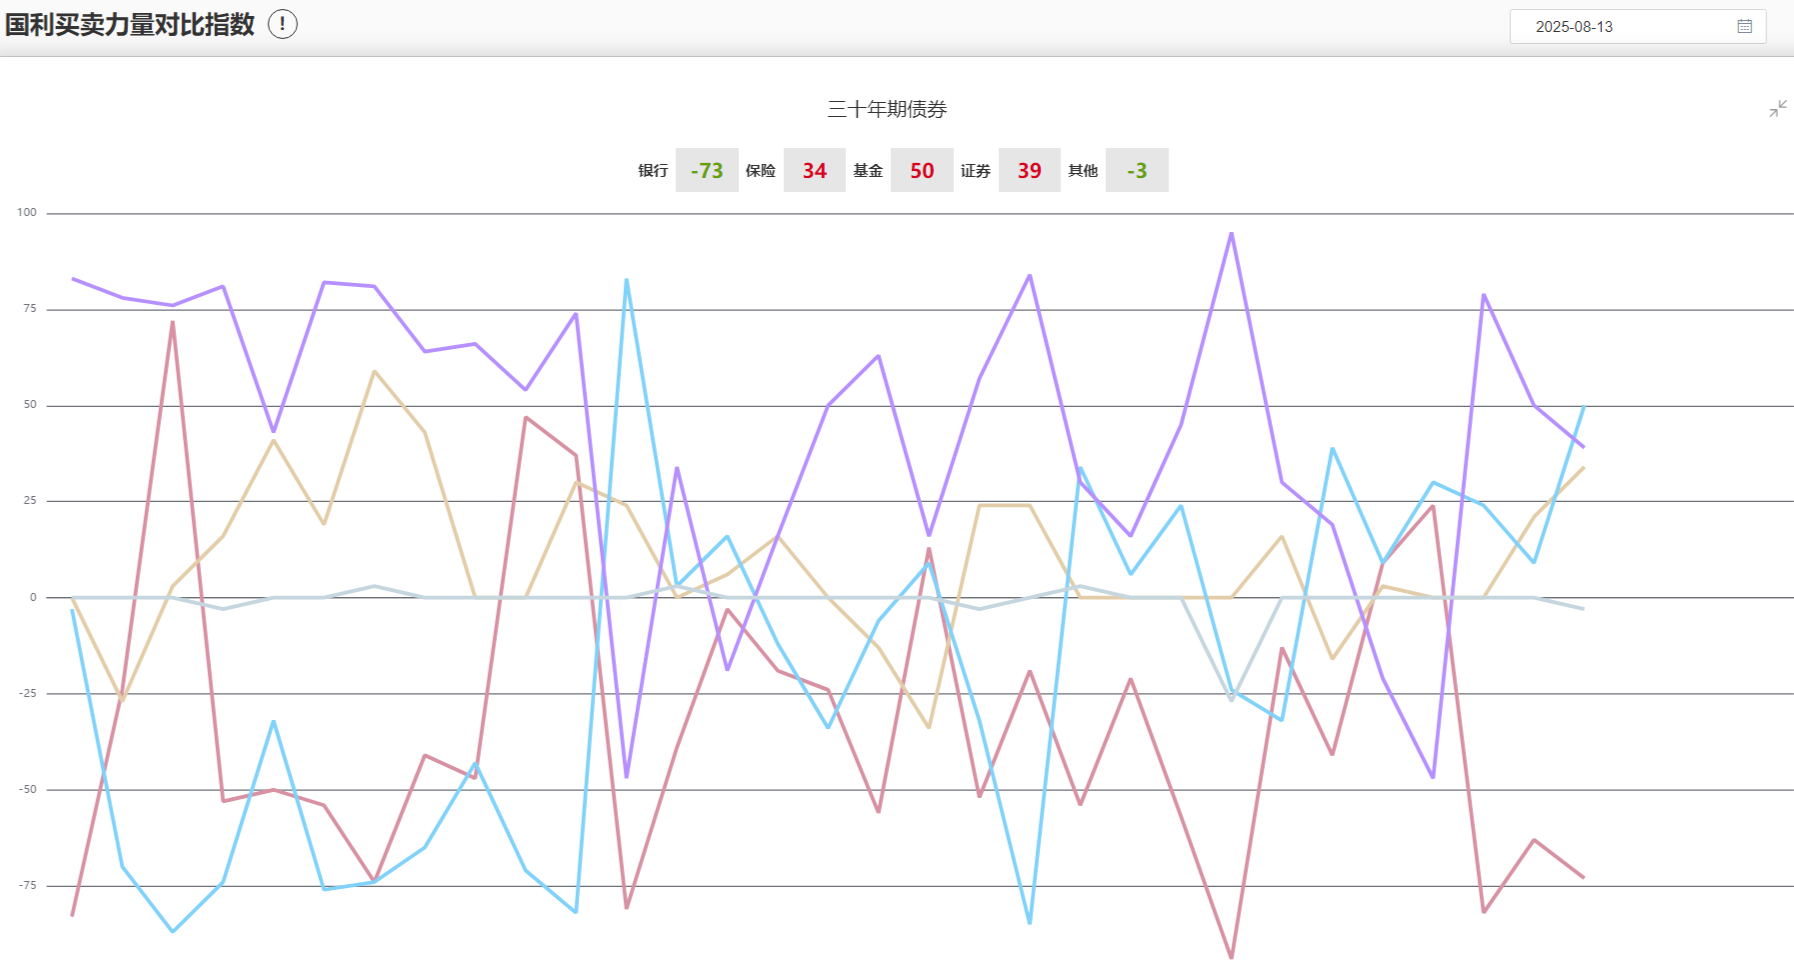Image resolution: width=1794 pixels, height=965 pixels.
Task: Click the red 34 value box
Action: coord(814,171)
